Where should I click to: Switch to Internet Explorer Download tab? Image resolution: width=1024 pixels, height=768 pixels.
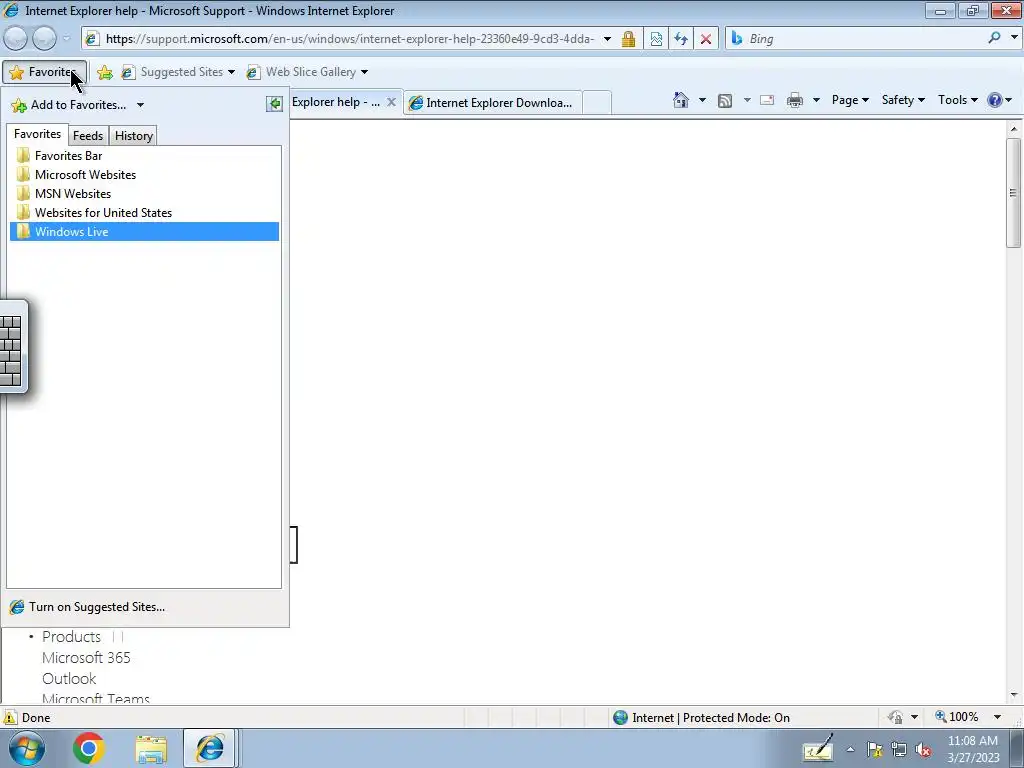coord(492,103)
